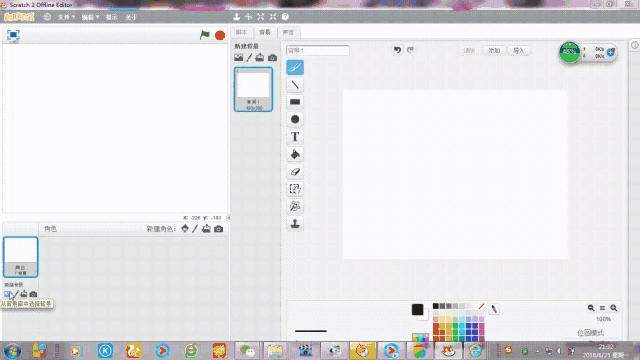The height and width of the screenshot is (360, 640).
Task: Click the backdrop name input field
Action: [318, 51]
